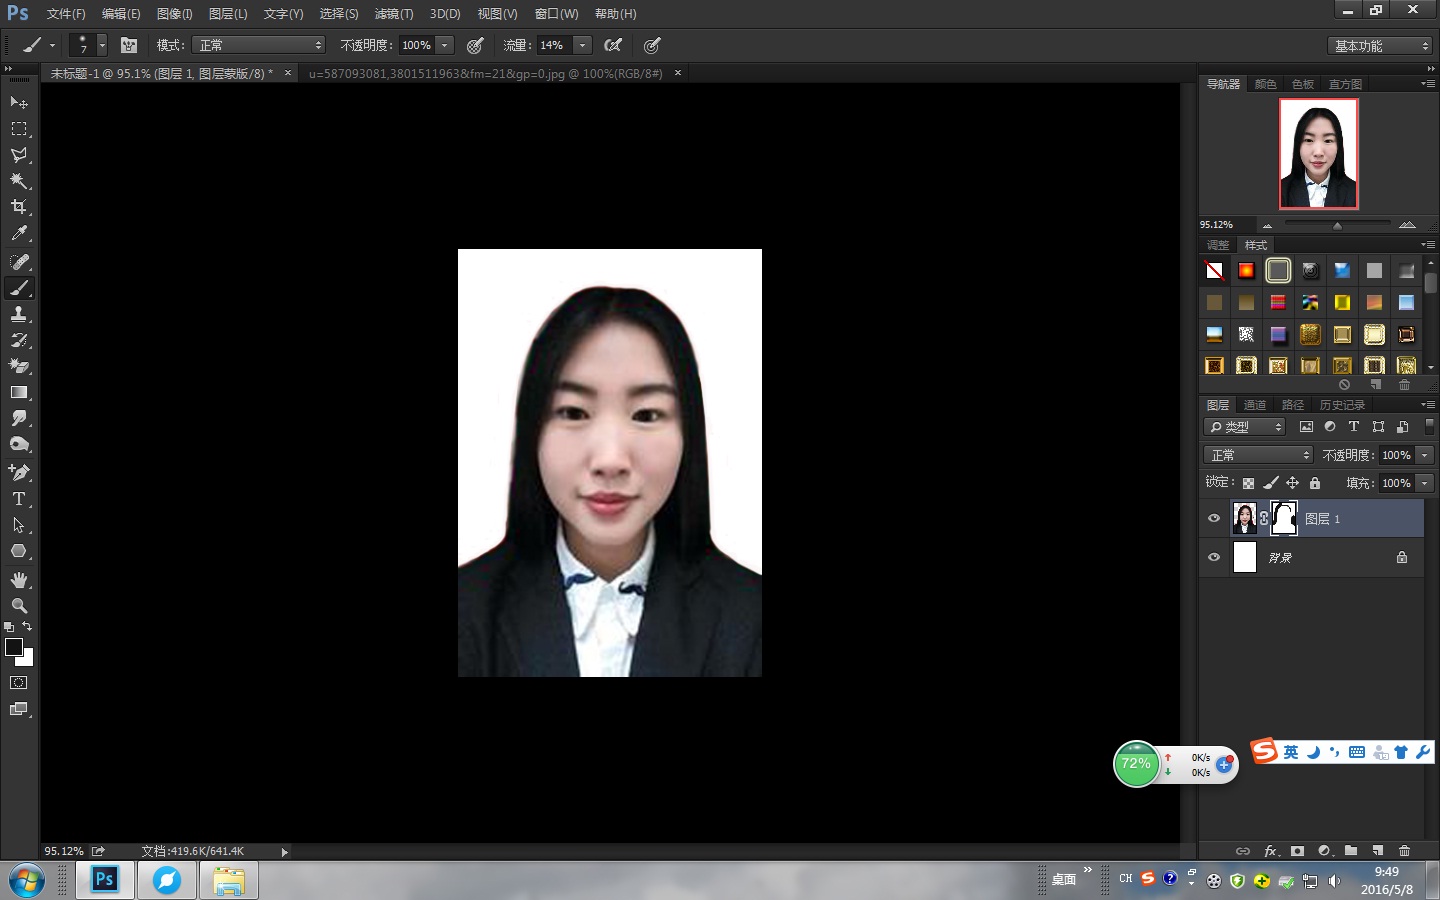The image size is (1440, 900).
Task: Add a layer mask from Layers footer
Action: [1298, 851]
